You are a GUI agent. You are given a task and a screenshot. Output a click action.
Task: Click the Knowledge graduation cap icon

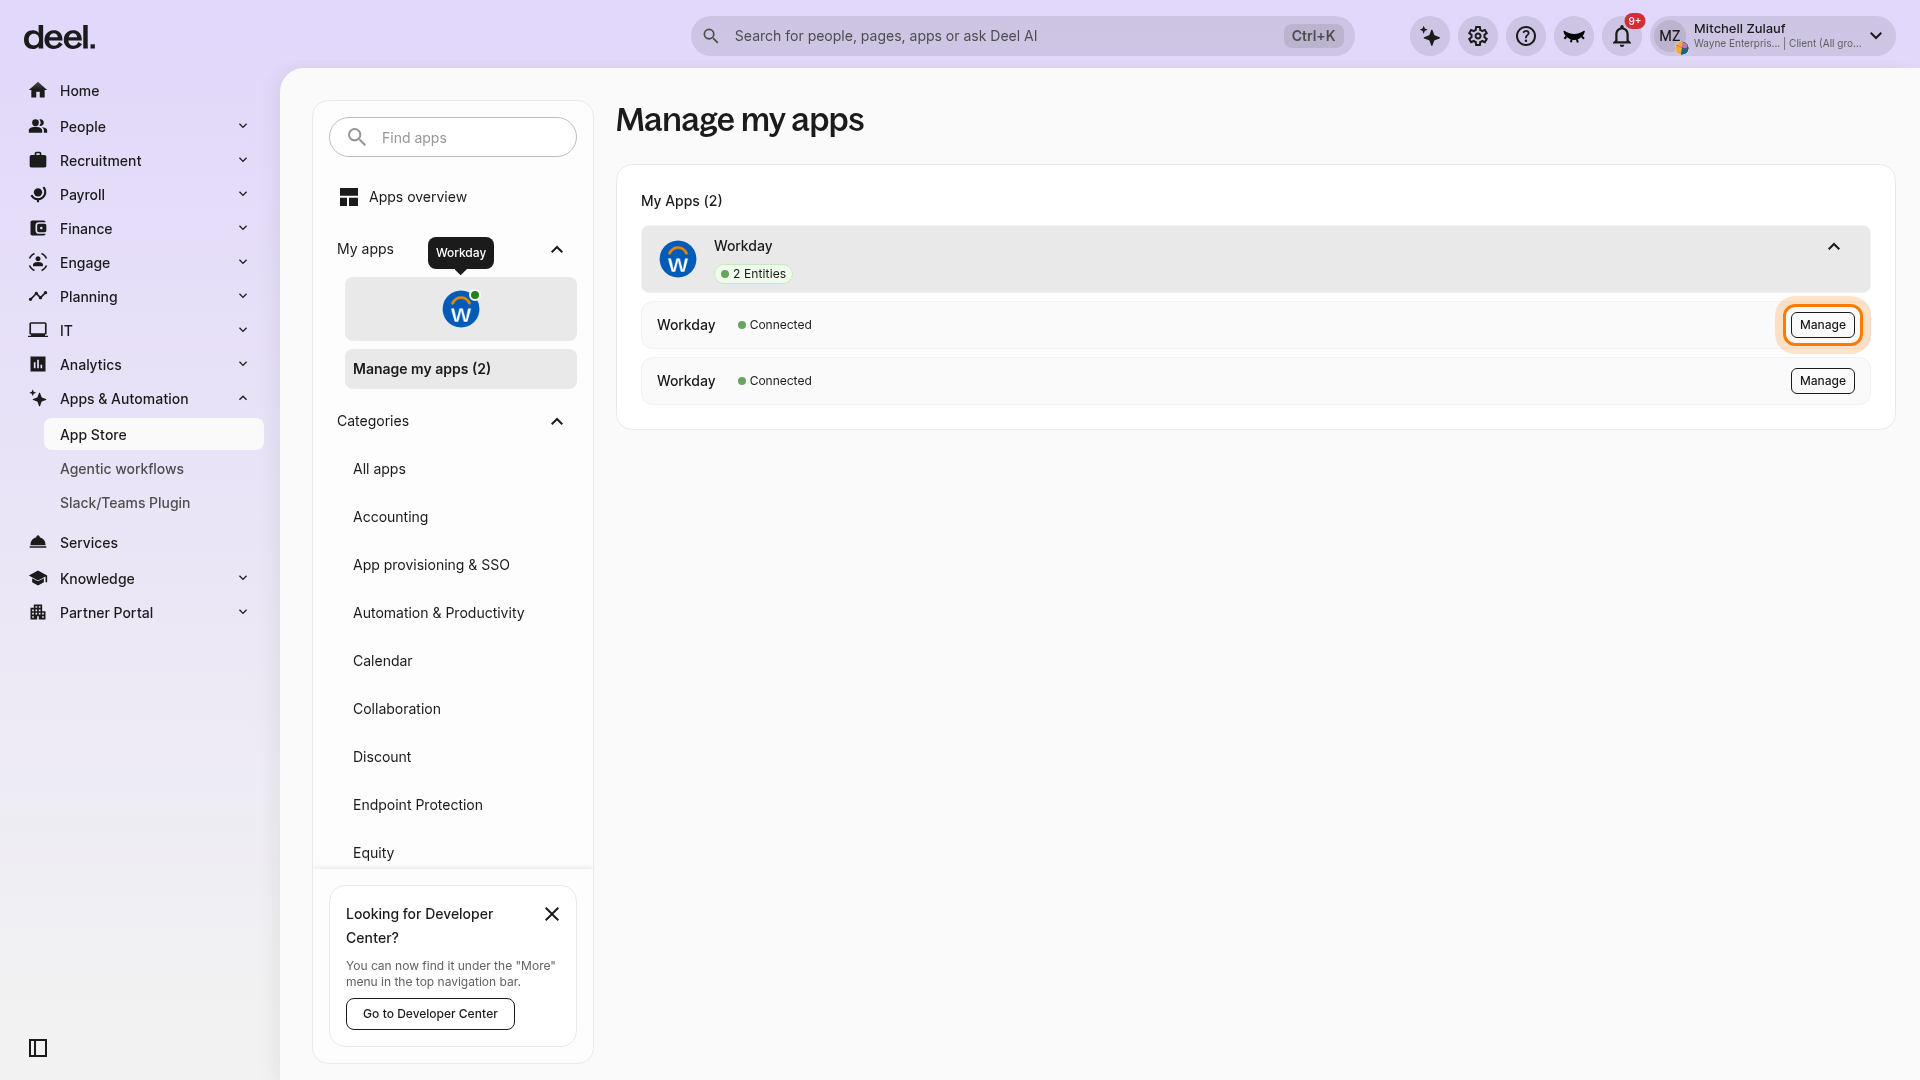click(38, 578)
